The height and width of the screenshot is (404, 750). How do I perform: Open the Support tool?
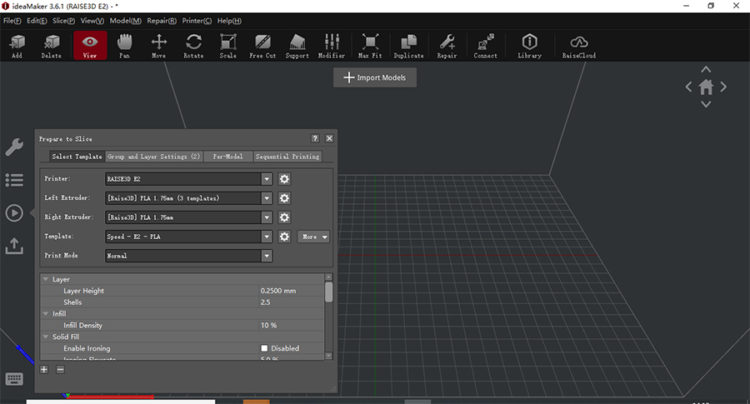tap(297, 46)
